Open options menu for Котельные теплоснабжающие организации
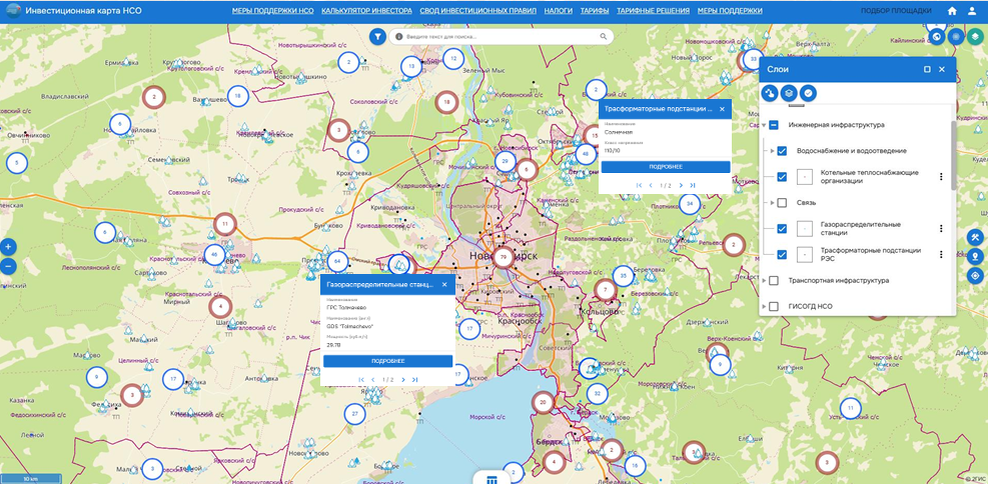This screenshot has width=988, height=484. click(x=941, y=176)
